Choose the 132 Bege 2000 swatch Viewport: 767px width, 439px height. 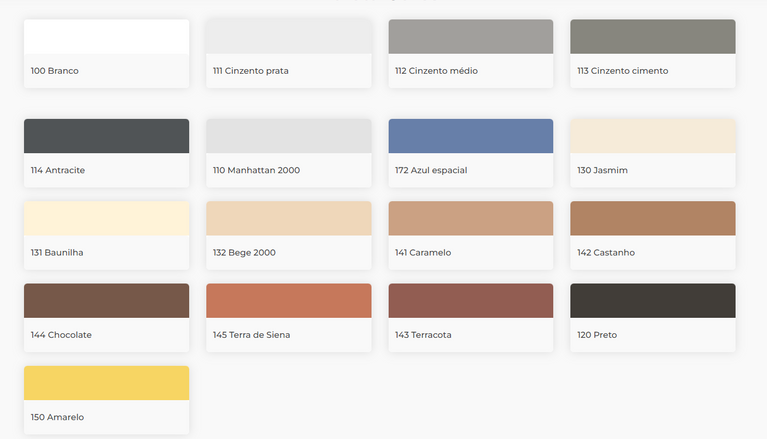288,218
